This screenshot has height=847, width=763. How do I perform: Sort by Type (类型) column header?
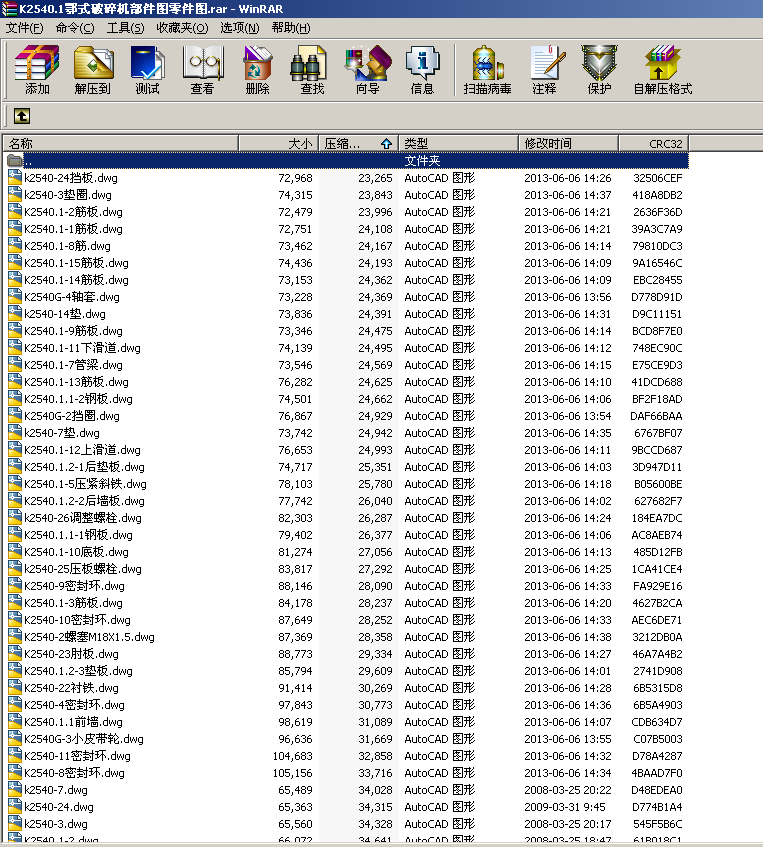point(458,144)
